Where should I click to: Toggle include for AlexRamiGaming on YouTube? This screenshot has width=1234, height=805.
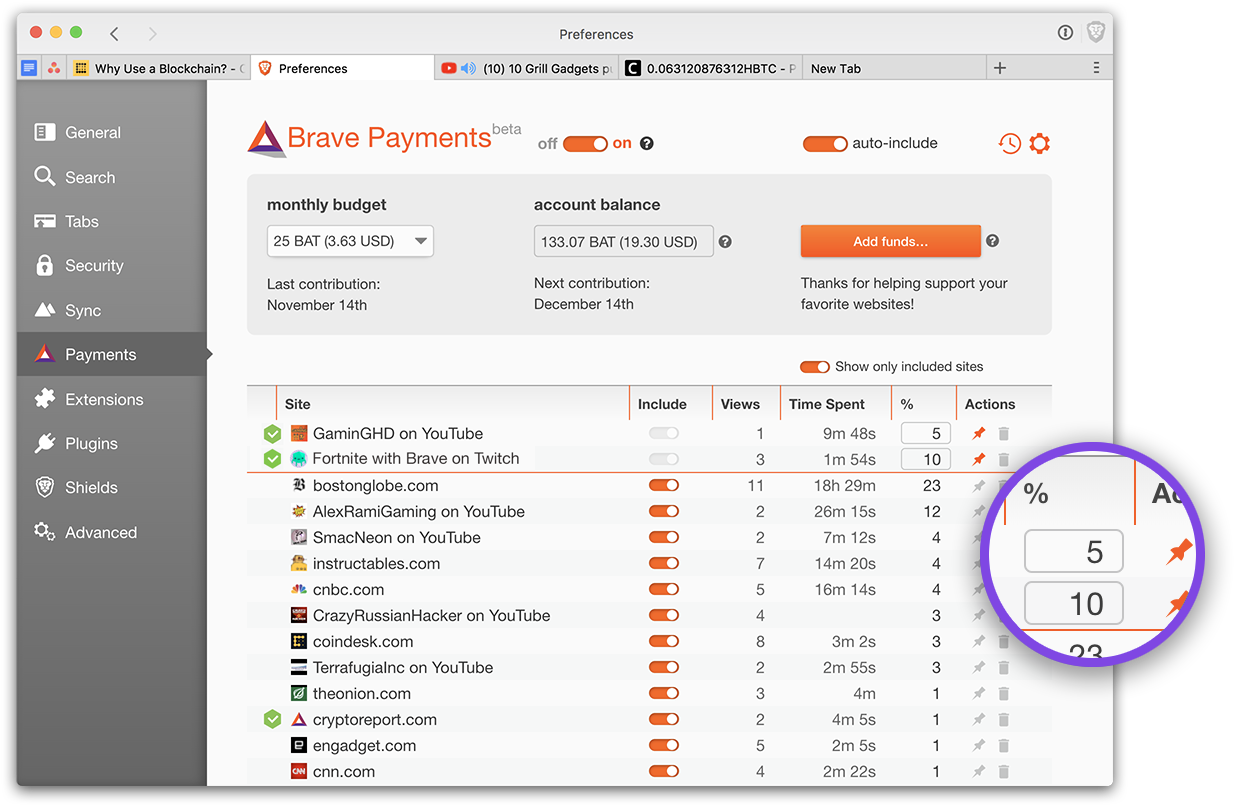pyautogui.click(x=664, y=511)
